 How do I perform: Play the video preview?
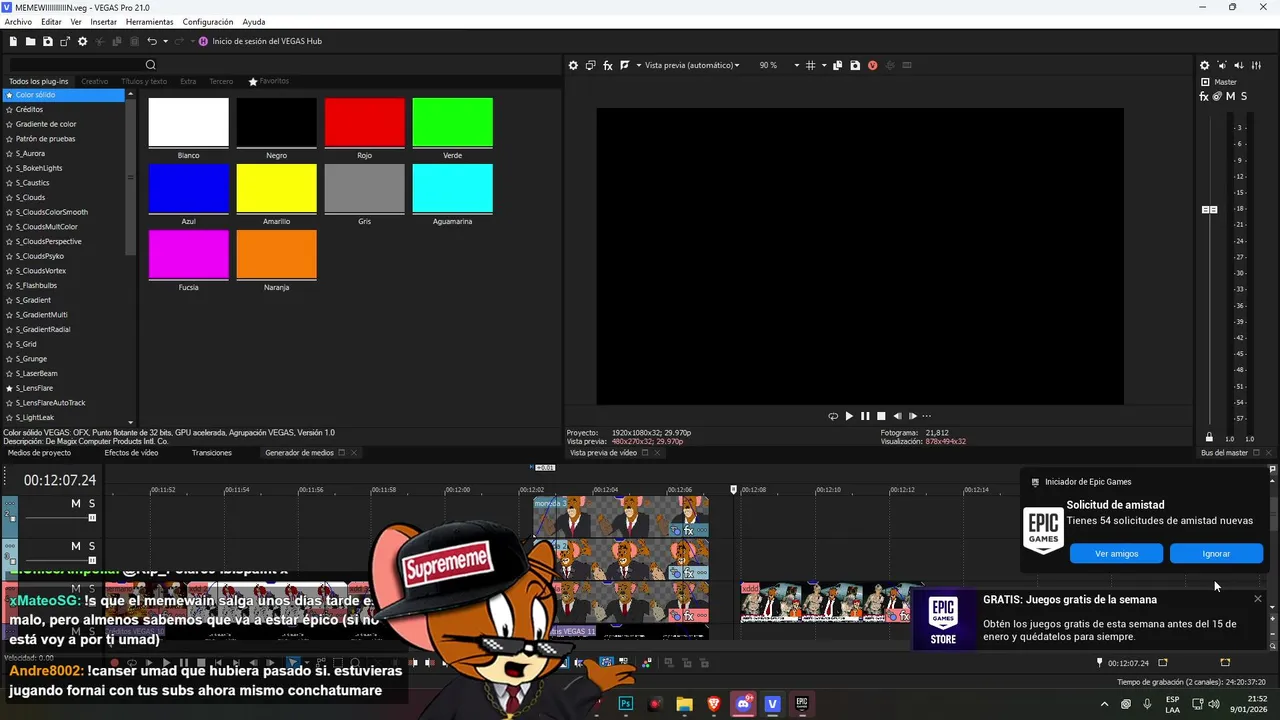(x=849, y=416)
